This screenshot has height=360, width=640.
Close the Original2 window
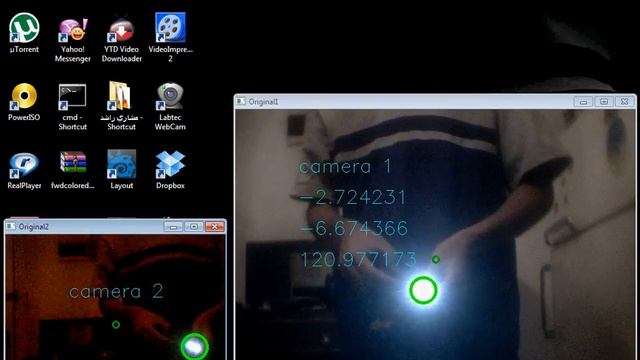pyautogui.click(x=215, y=227)
